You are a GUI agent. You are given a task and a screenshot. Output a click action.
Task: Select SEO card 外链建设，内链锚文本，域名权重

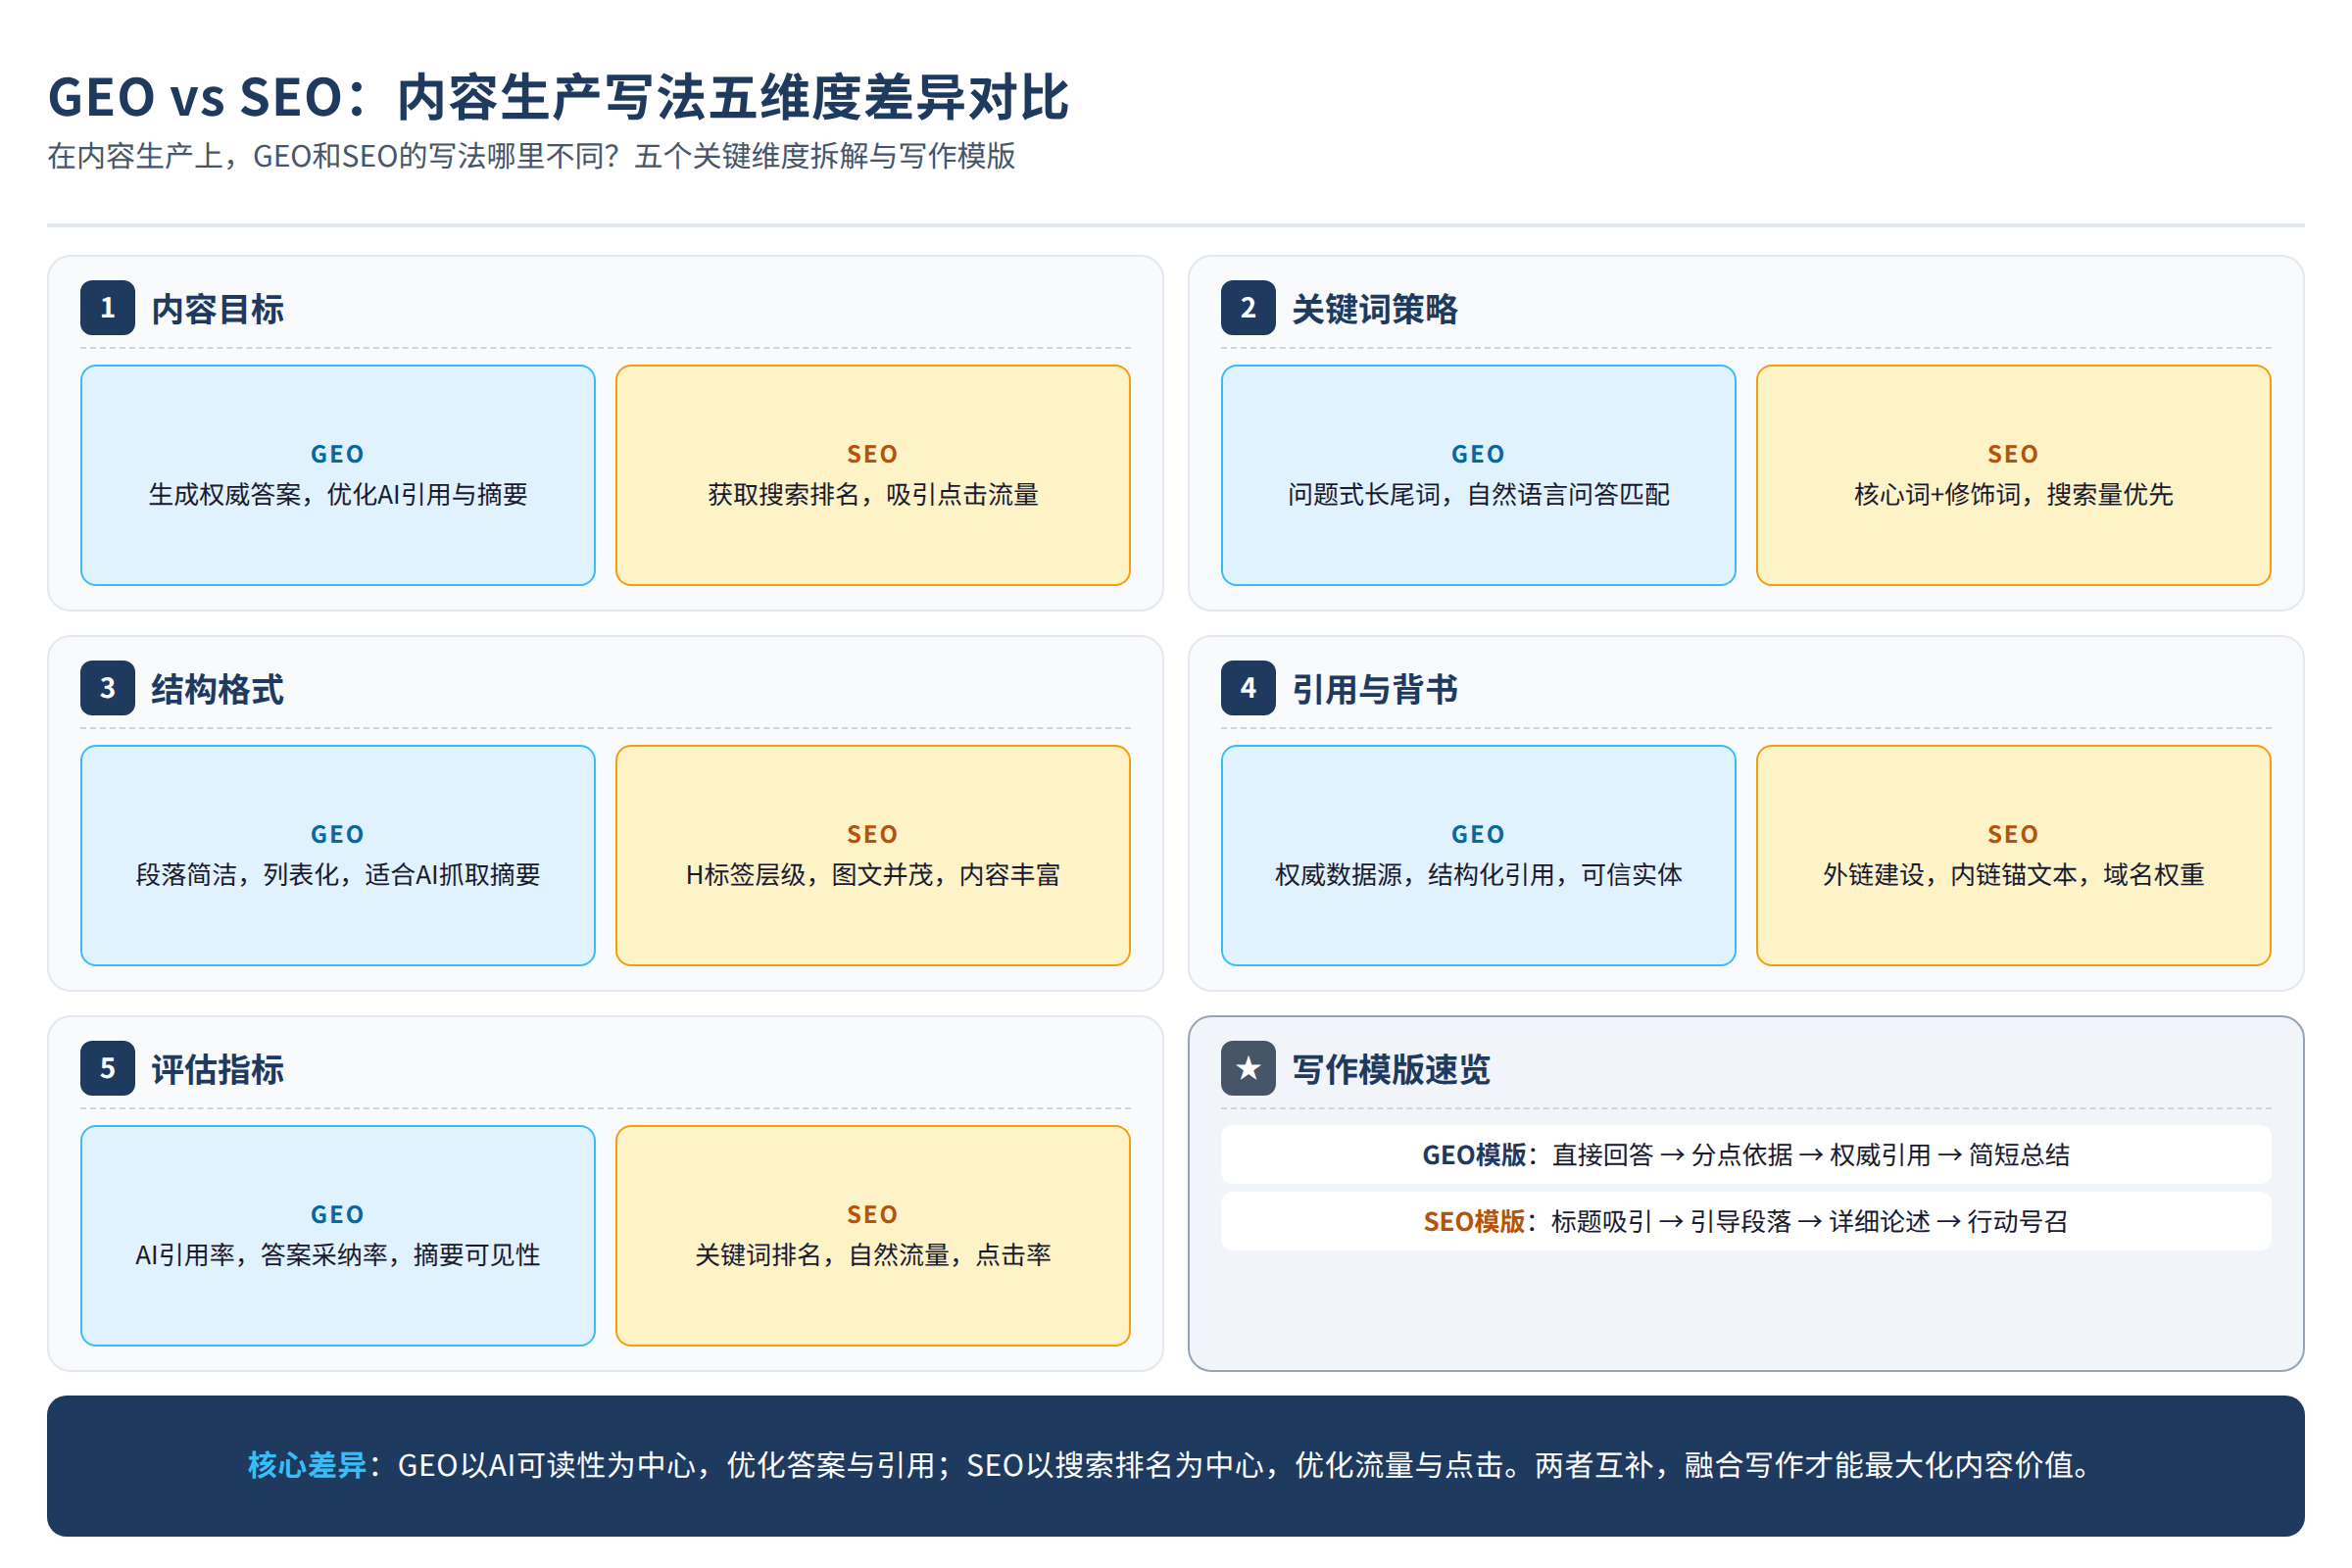pos(2013,855)
